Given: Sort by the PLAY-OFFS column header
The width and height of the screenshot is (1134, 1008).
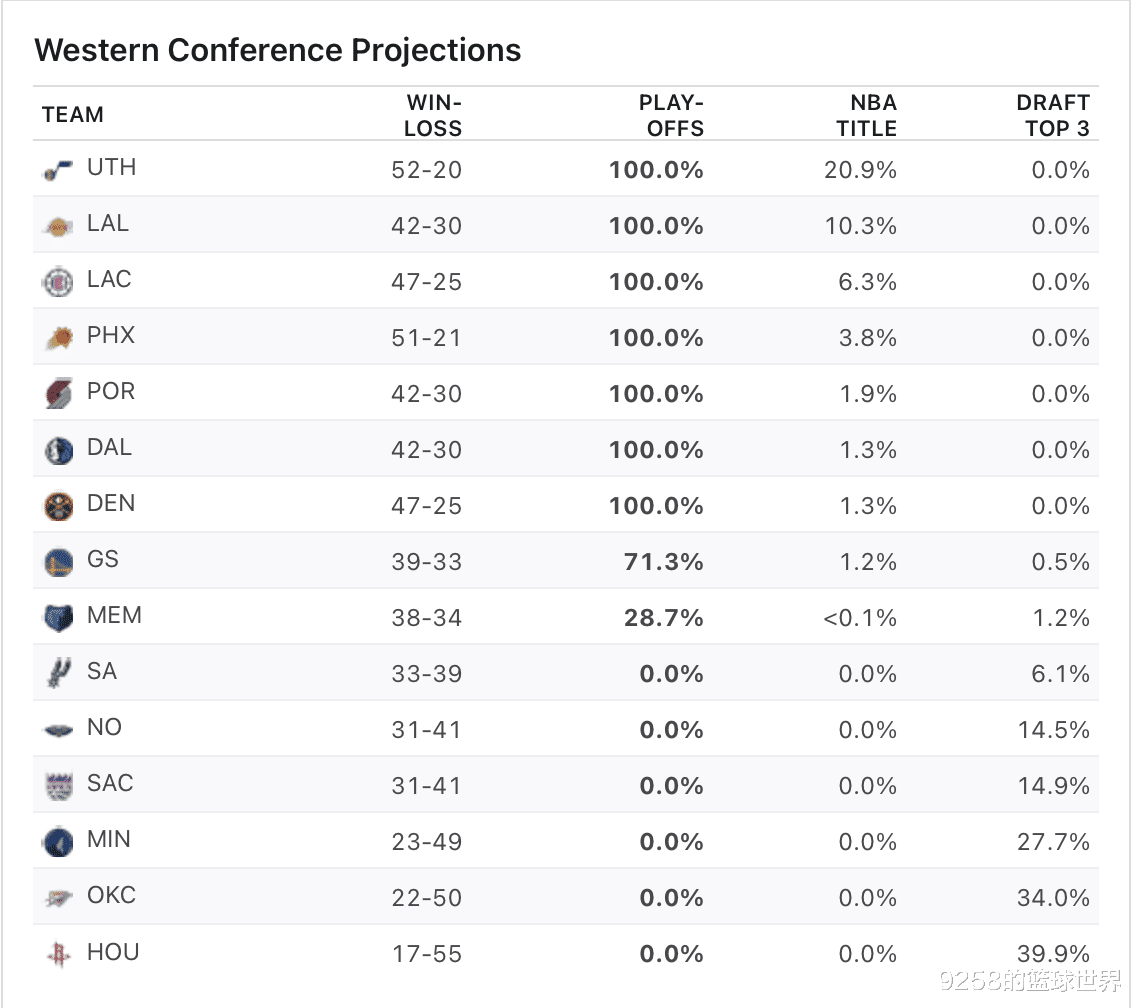Looking at the screenshot, I should 671,115.
